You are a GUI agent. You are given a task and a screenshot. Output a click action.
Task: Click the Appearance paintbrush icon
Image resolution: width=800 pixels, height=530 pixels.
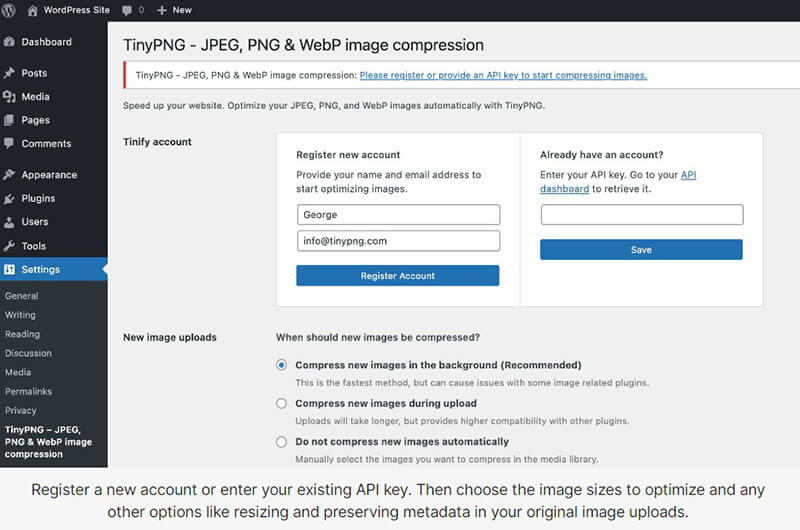click(9, 175)
